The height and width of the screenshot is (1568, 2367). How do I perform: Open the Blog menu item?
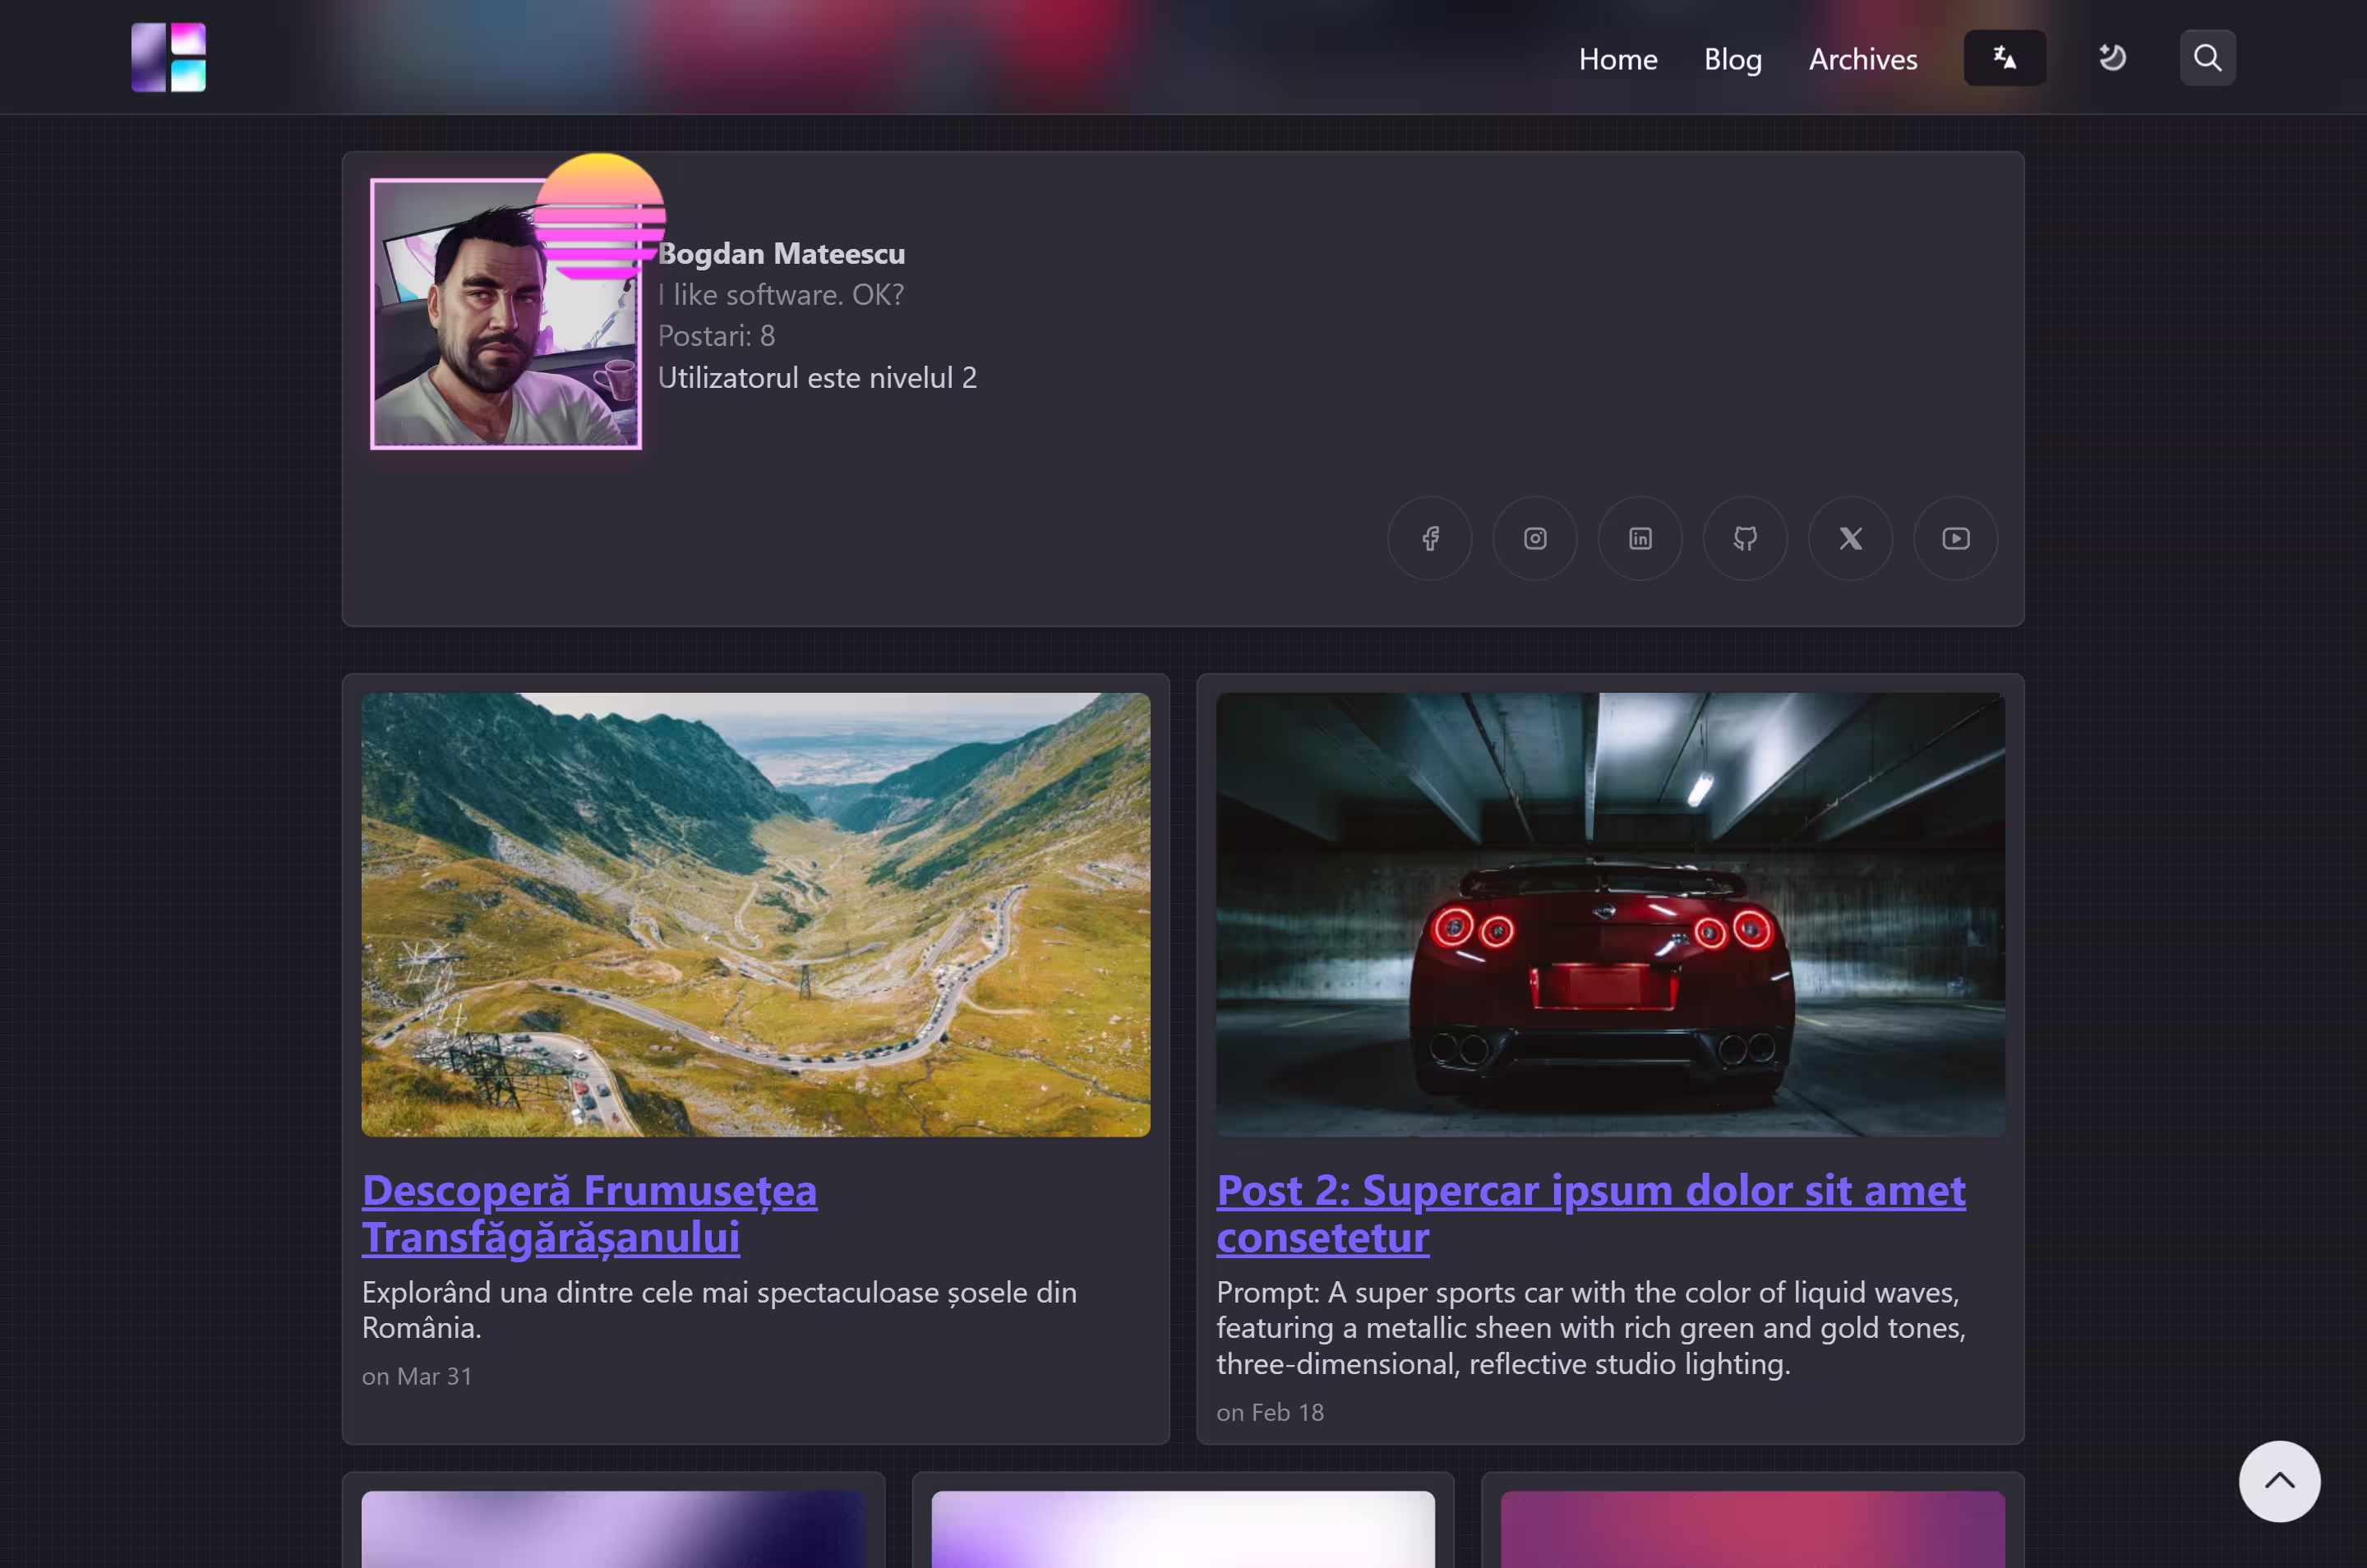(x=1732, y=59)
